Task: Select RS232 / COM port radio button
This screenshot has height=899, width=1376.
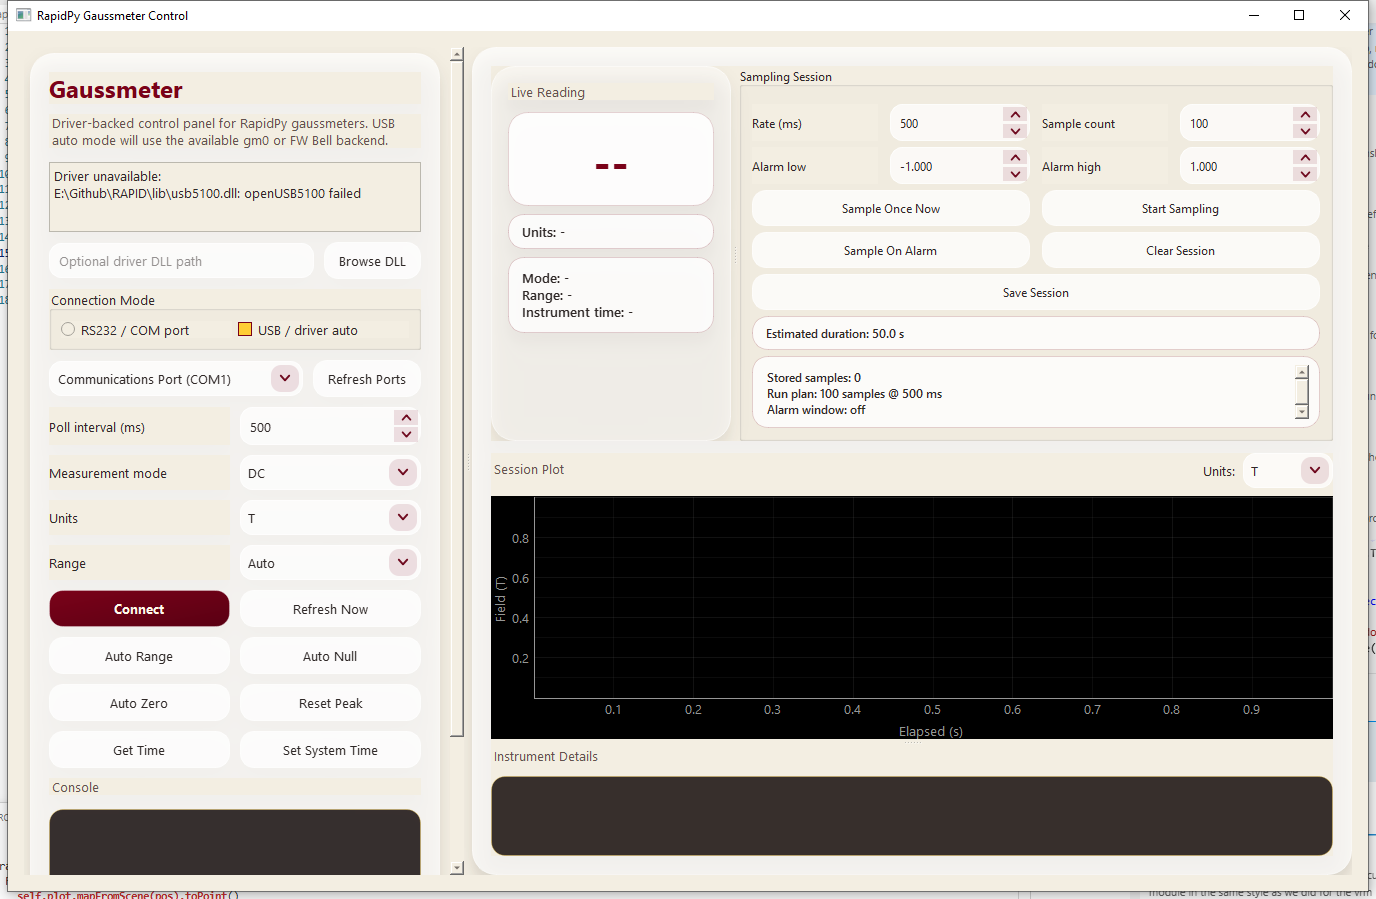Action: pyautogui.click(x=68, y=329)
